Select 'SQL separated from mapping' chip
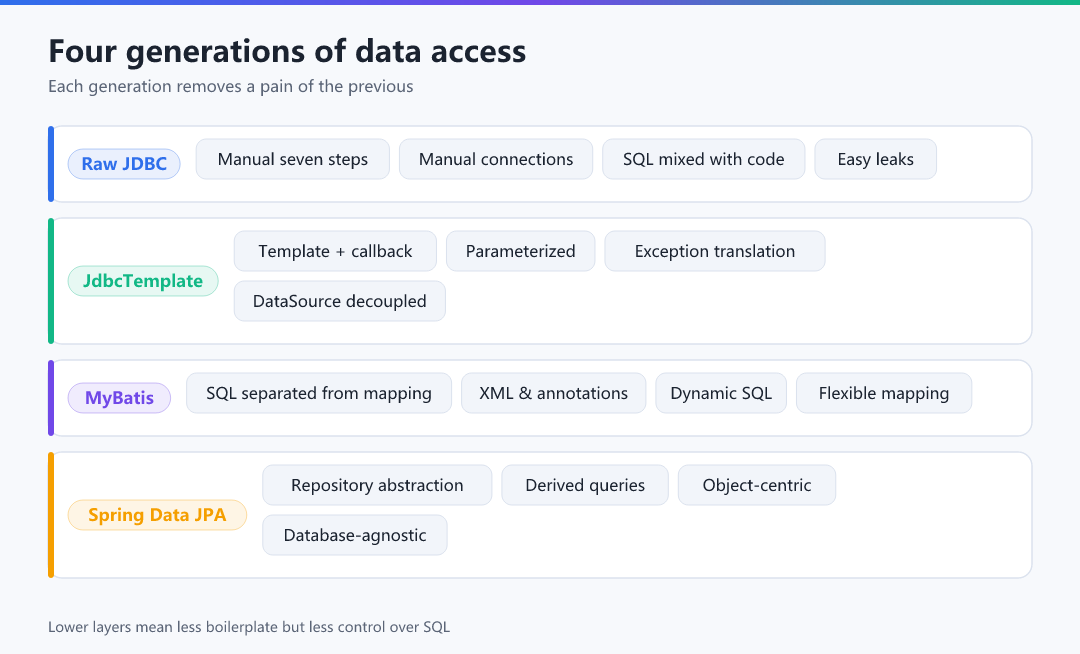The image size is (1080, 654). click(319, 393)
